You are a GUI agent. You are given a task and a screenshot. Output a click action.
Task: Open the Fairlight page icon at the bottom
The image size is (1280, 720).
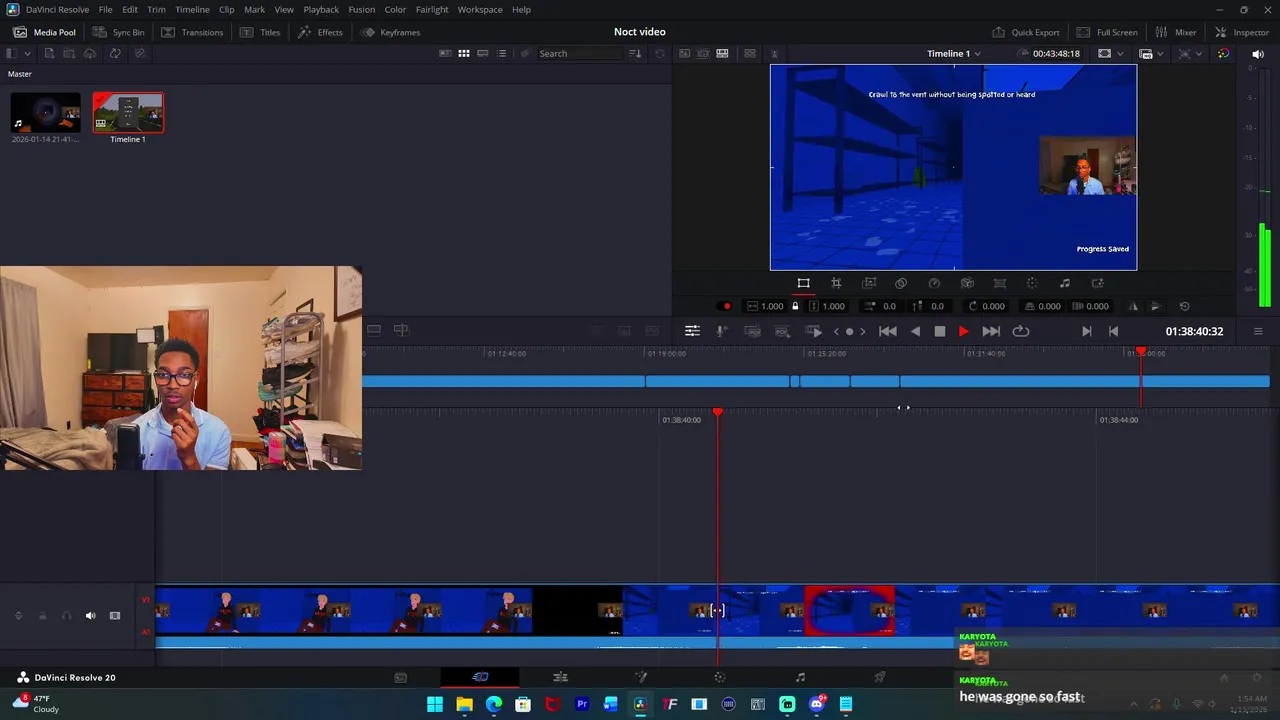[800, 677]
